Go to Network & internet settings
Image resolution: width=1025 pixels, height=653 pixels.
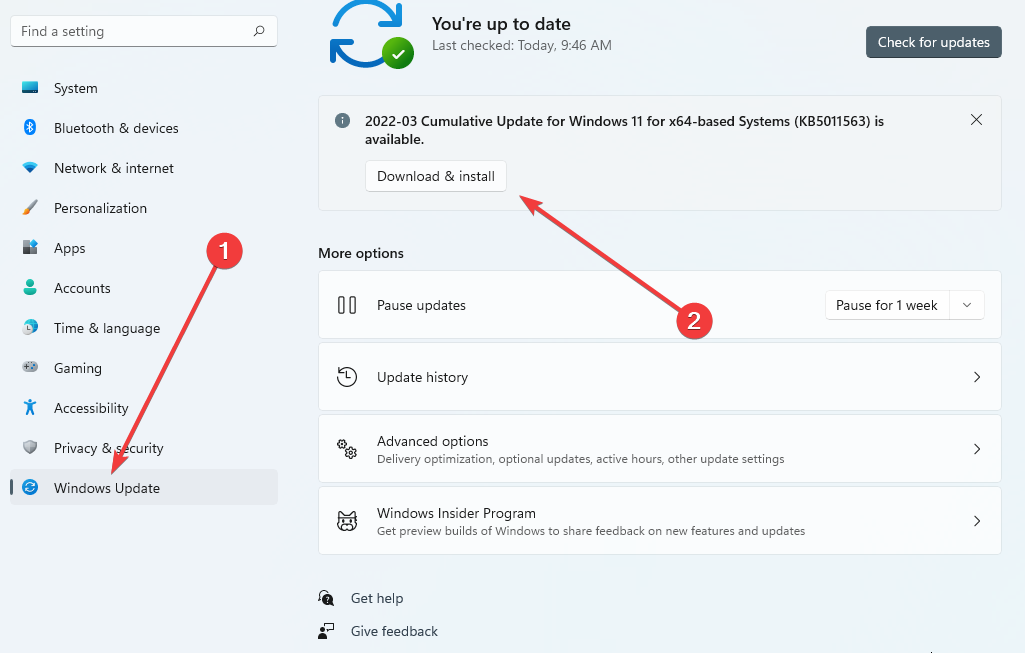click(144, 168)
